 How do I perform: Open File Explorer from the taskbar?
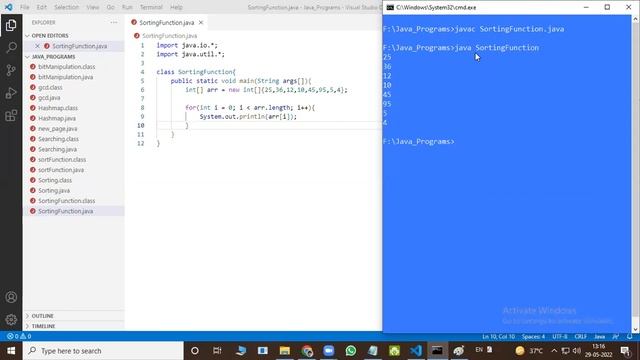[x=284, y=351]
